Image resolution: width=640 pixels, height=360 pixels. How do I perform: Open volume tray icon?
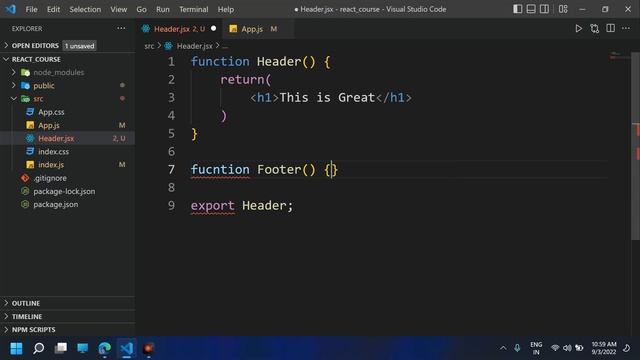567,348
